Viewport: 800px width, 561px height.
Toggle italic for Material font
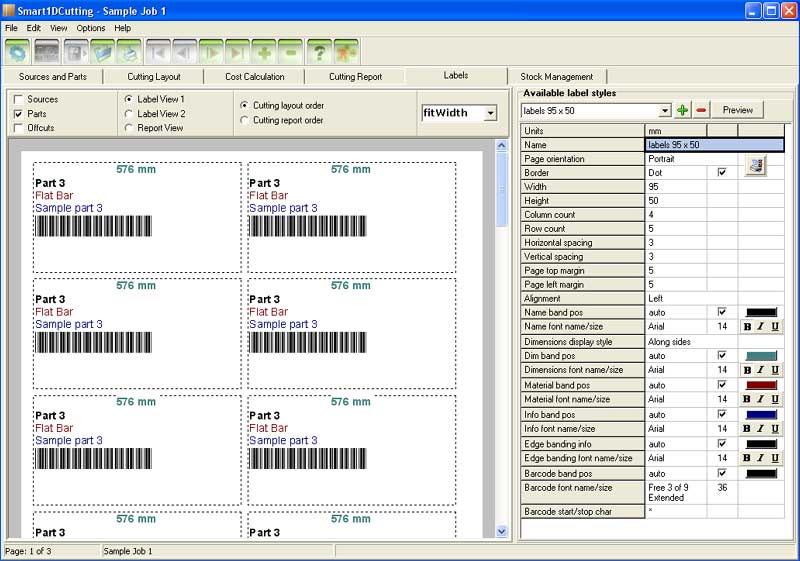pyautogui.click(x=761, y=399)
